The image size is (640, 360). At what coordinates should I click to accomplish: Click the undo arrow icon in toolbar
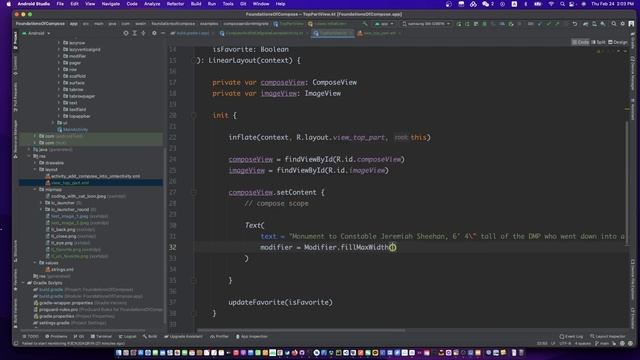click(575, 24)
